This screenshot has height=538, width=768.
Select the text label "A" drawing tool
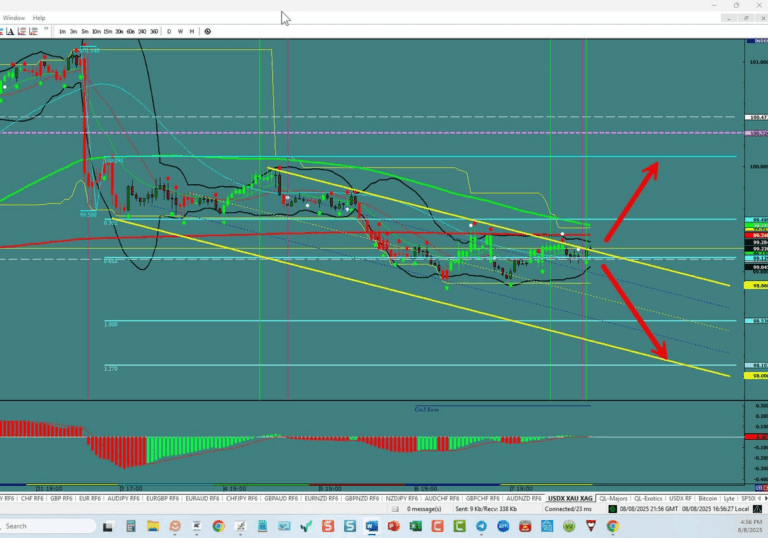coord(10,31)
